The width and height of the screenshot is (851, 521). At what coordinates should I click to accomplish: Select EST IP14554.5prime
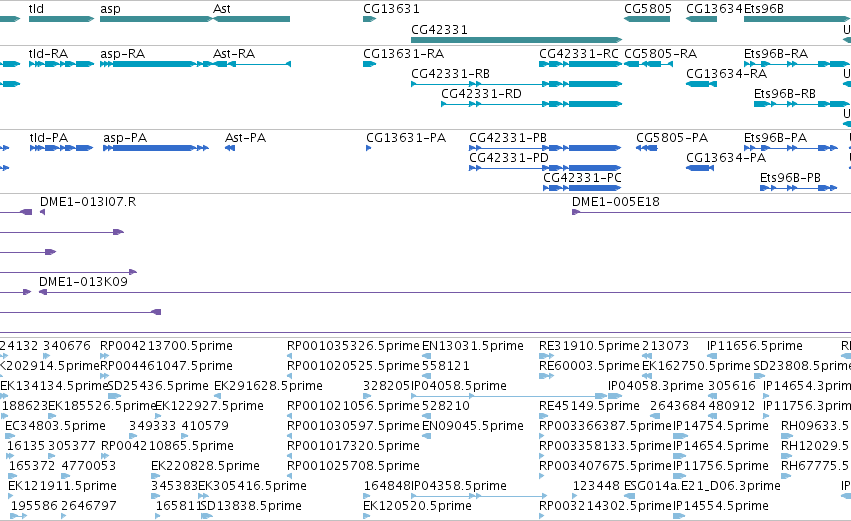(721, 506)
